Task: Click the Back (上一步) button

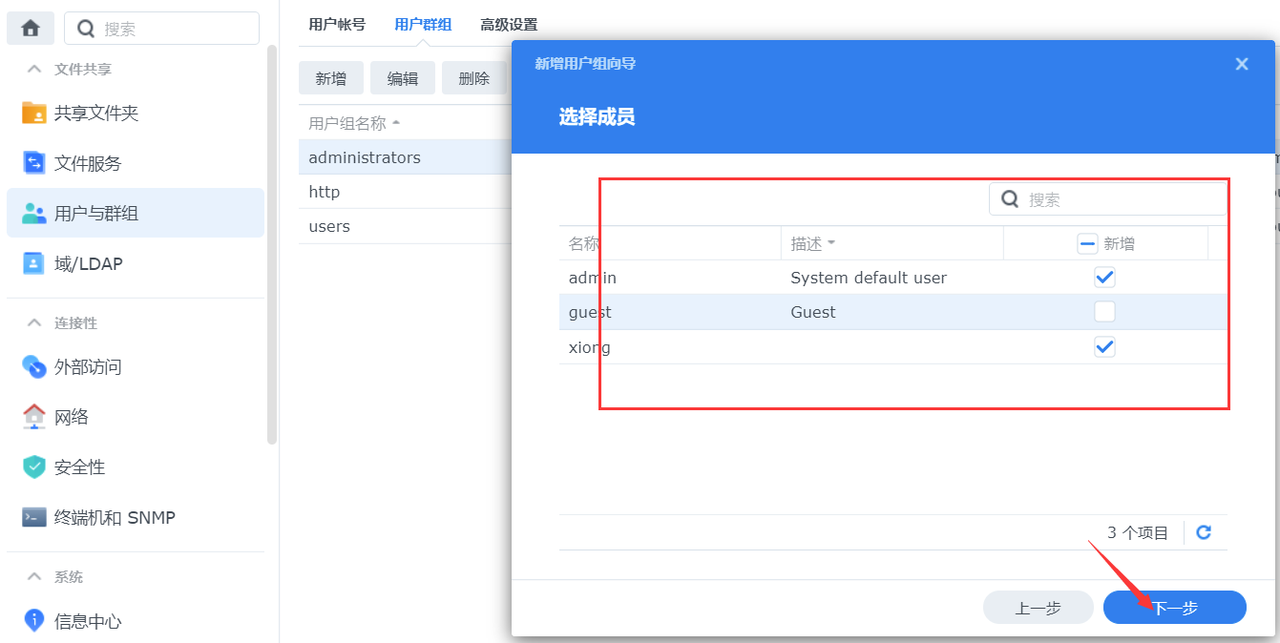Action: [x=1038, y=607]
